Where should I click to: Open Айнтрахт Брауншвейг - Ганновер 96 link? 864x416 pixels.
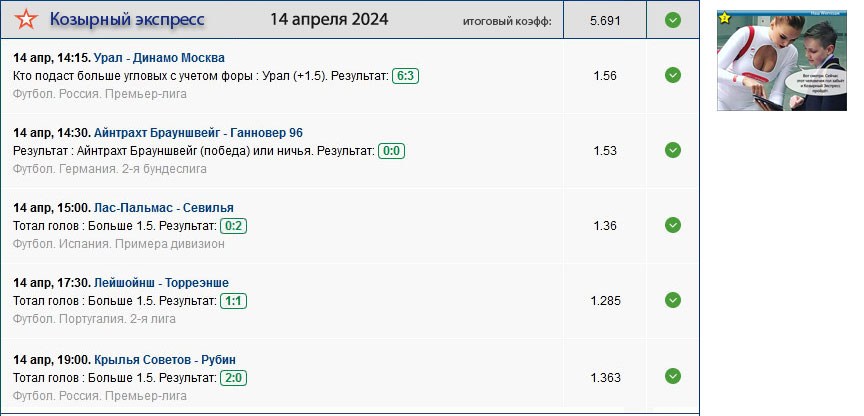198,133
